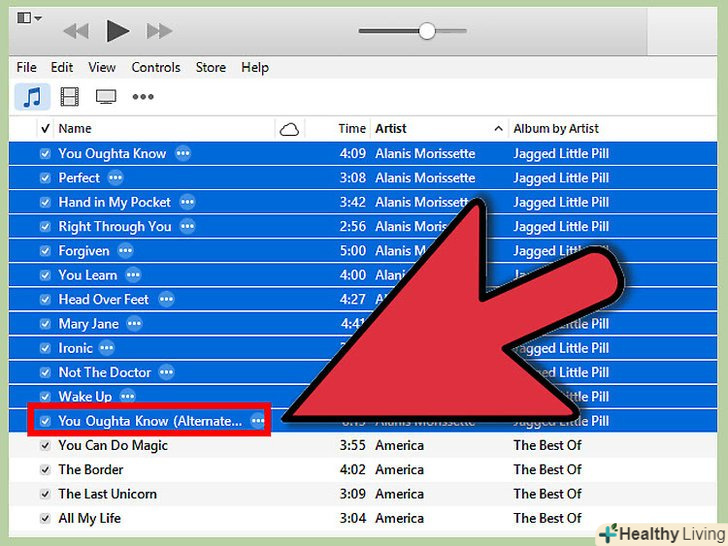Open options dots for Right Through You
Image resolution: width=728 pixels, height=546 pixels.
tap(188, 226)
